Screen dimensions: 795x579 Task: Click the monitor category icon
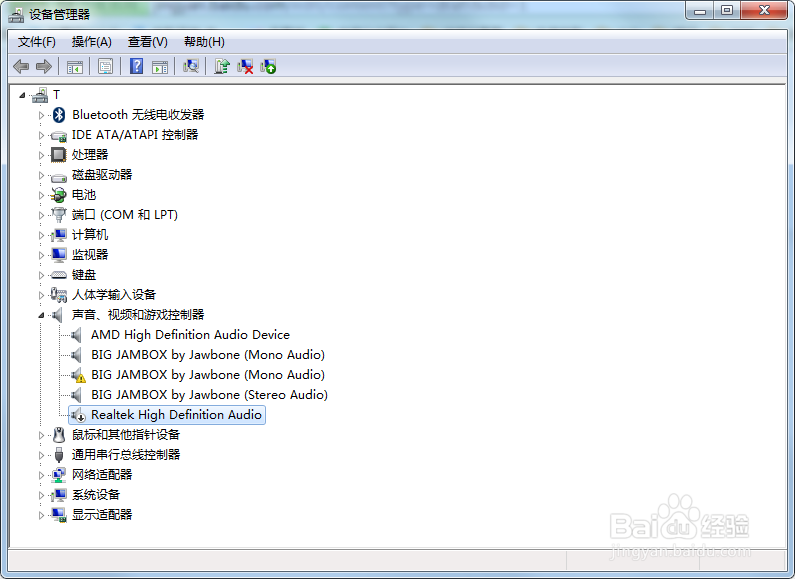coord(59,255)
